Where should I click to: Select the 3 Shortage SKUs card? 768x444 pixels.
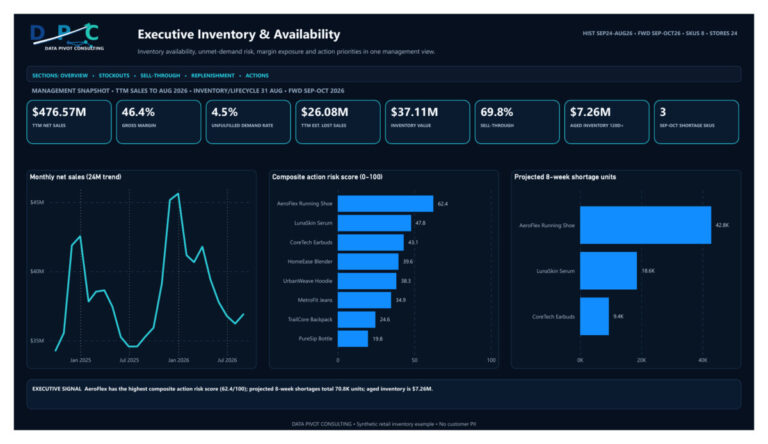click(x=696, y=122)
